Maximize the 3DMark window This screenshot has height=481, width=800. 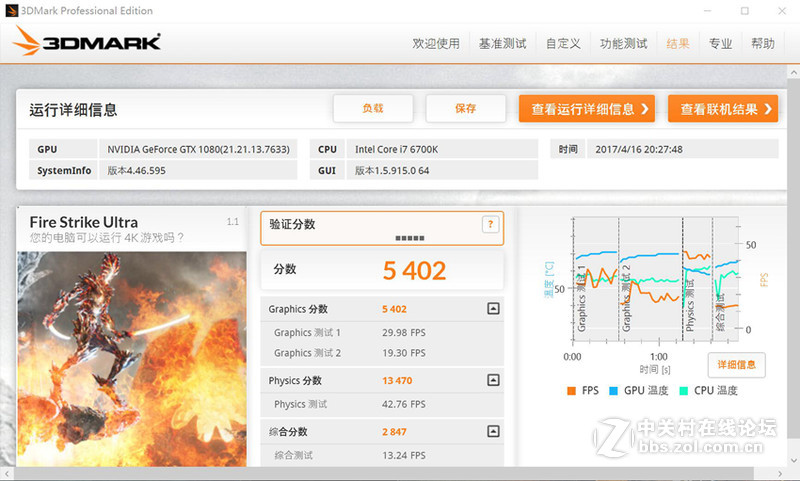[745, 11]
